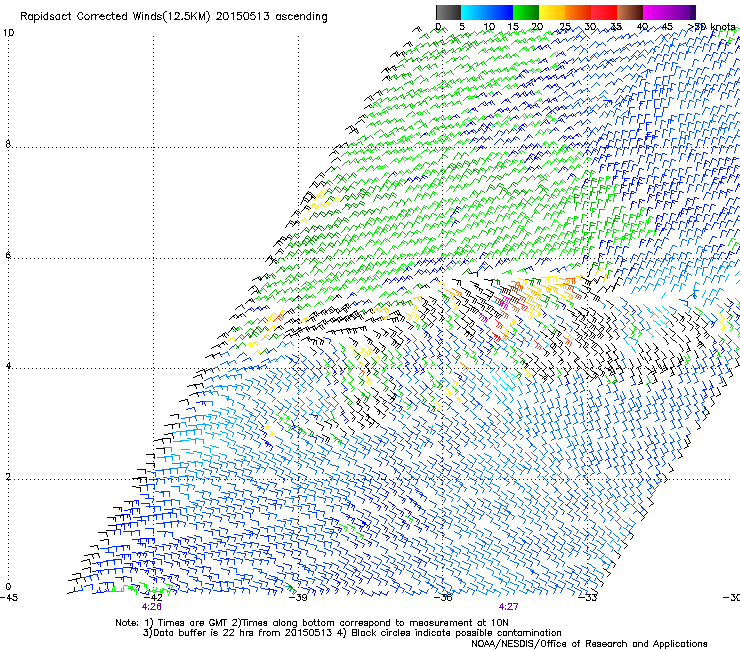The height and width of the screenshot is (650, 740).
Task: Click the note 'Times are GMT' line
Action: pos(312,623)
